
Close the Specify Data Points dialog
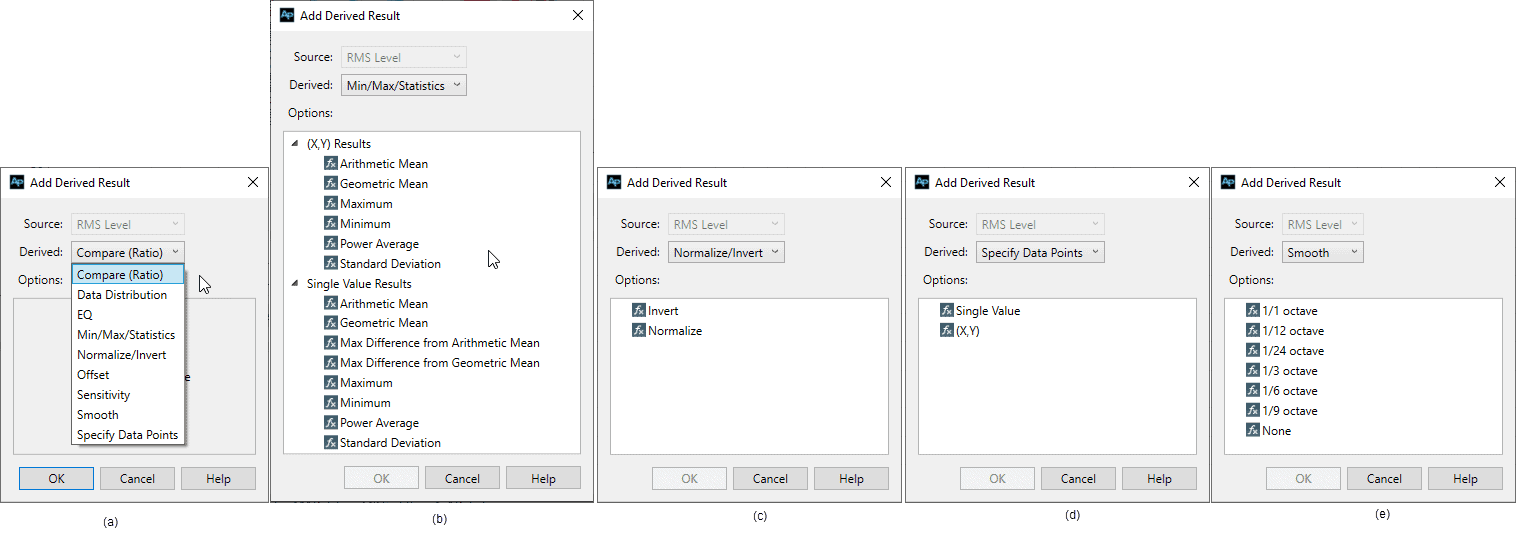[x=1193, y=183]
